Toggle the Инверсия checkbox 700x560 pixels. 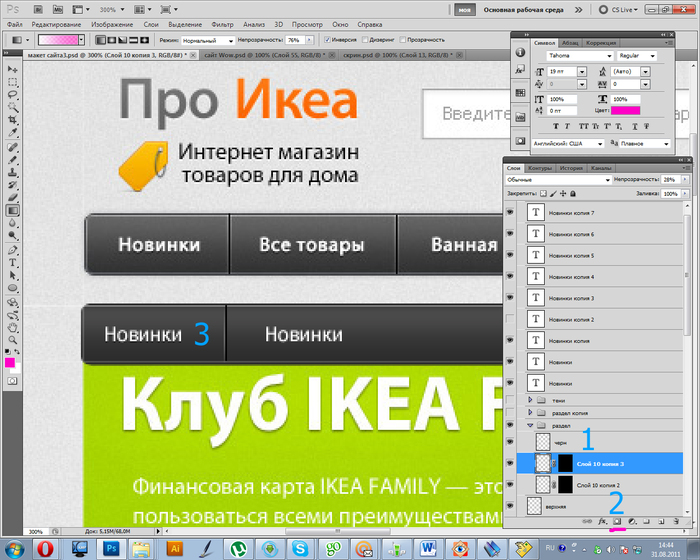(x=327, y=40)
